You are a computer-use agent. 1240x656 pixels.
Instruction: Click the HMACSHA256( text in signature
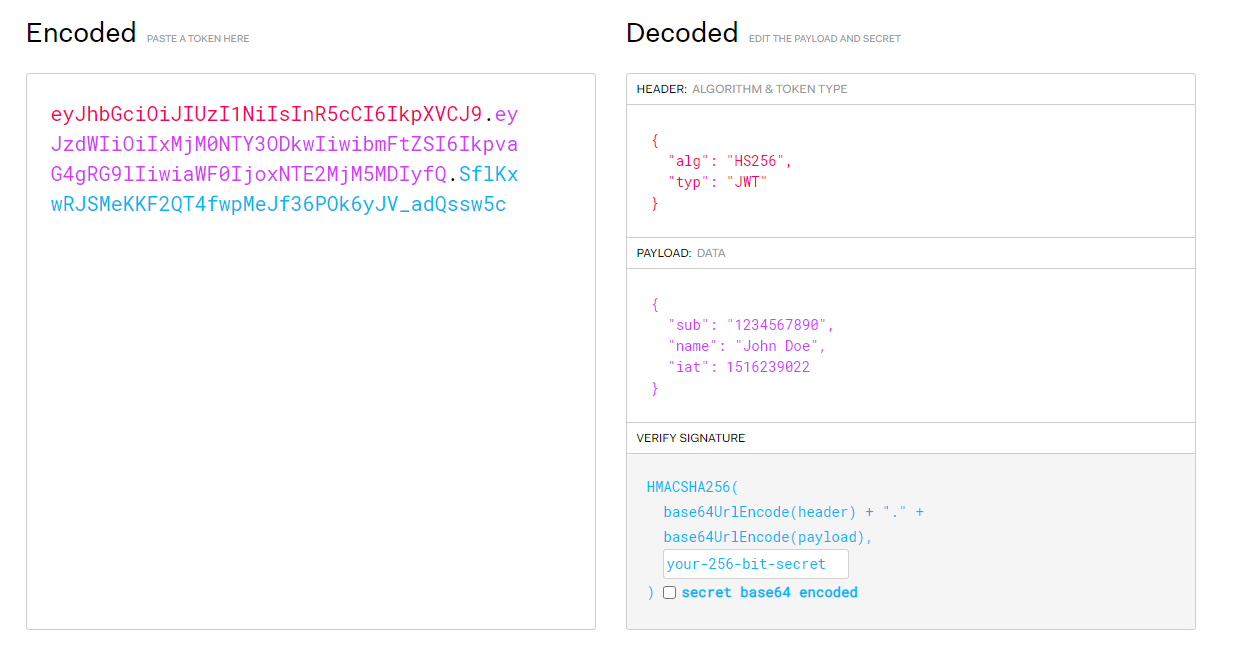692,488
